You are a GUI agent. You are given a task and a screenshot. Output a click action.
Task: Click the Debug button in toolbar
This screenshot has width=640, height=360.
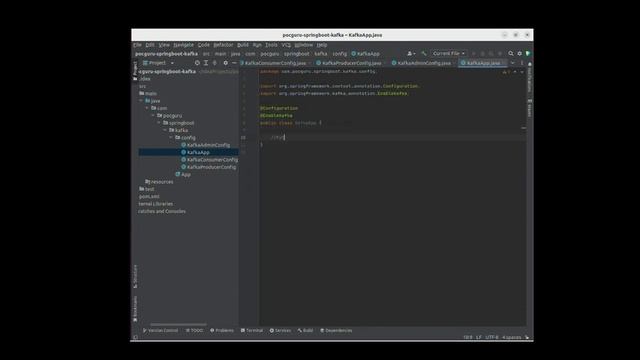point(482,53)
